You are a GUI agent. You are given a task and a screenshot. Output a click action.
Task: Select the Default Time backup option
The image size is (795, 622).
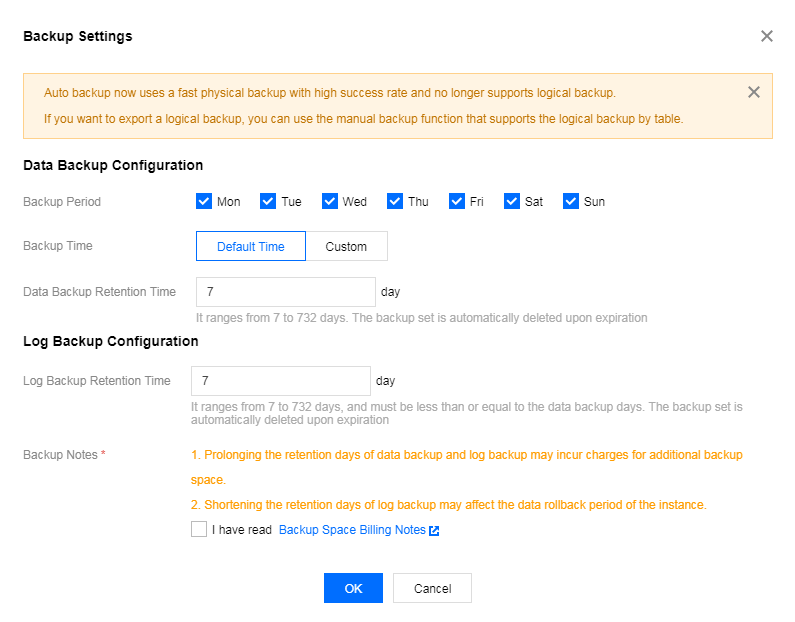tap(250, 246)
